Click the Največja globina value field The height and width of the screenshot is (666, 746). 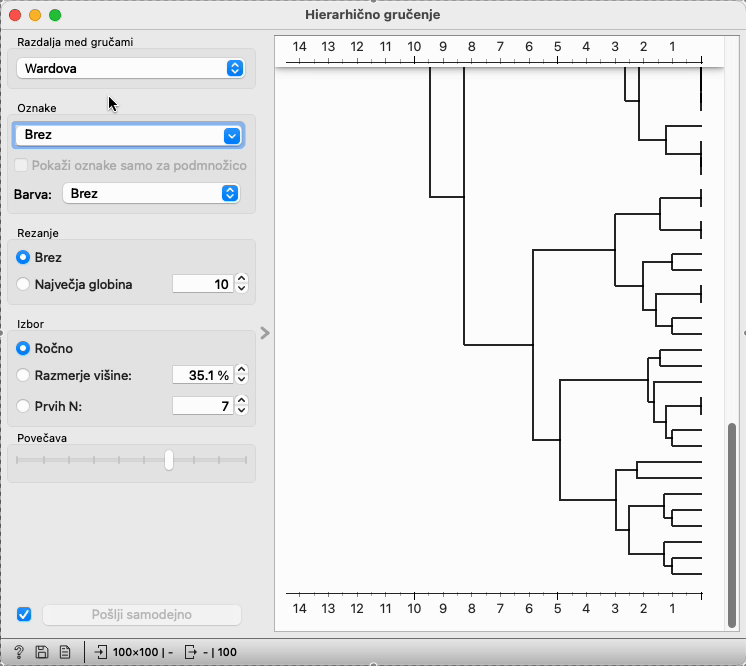click(x=203, y=284)
